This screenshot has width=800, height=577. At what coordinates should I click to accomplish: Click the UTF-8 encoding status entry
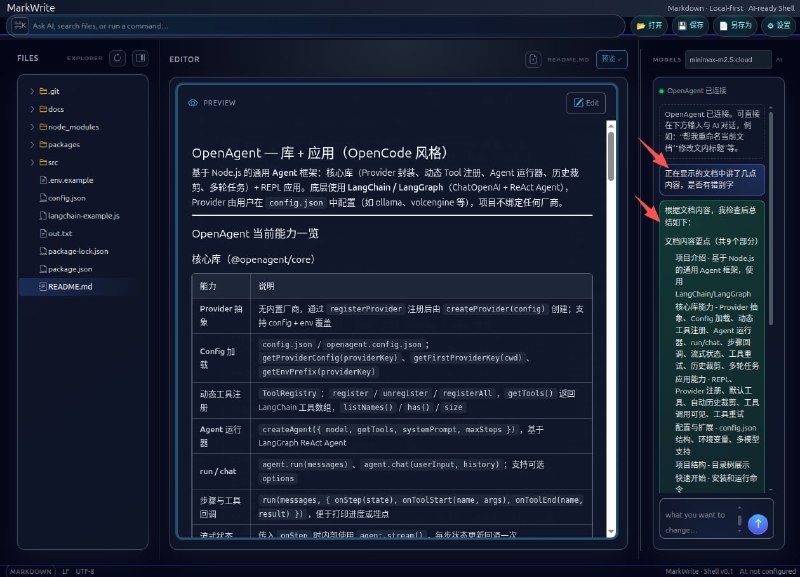pos(85,571)
